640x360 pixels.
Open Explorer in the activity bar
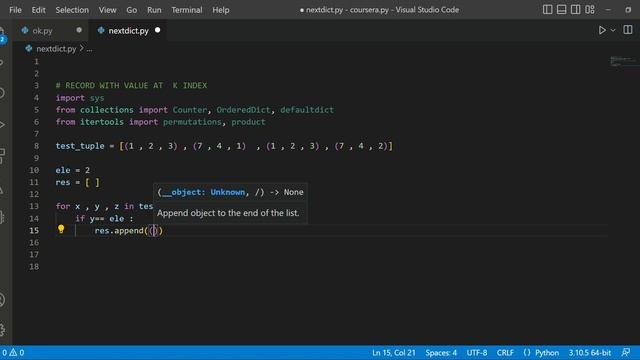point(2,34)
